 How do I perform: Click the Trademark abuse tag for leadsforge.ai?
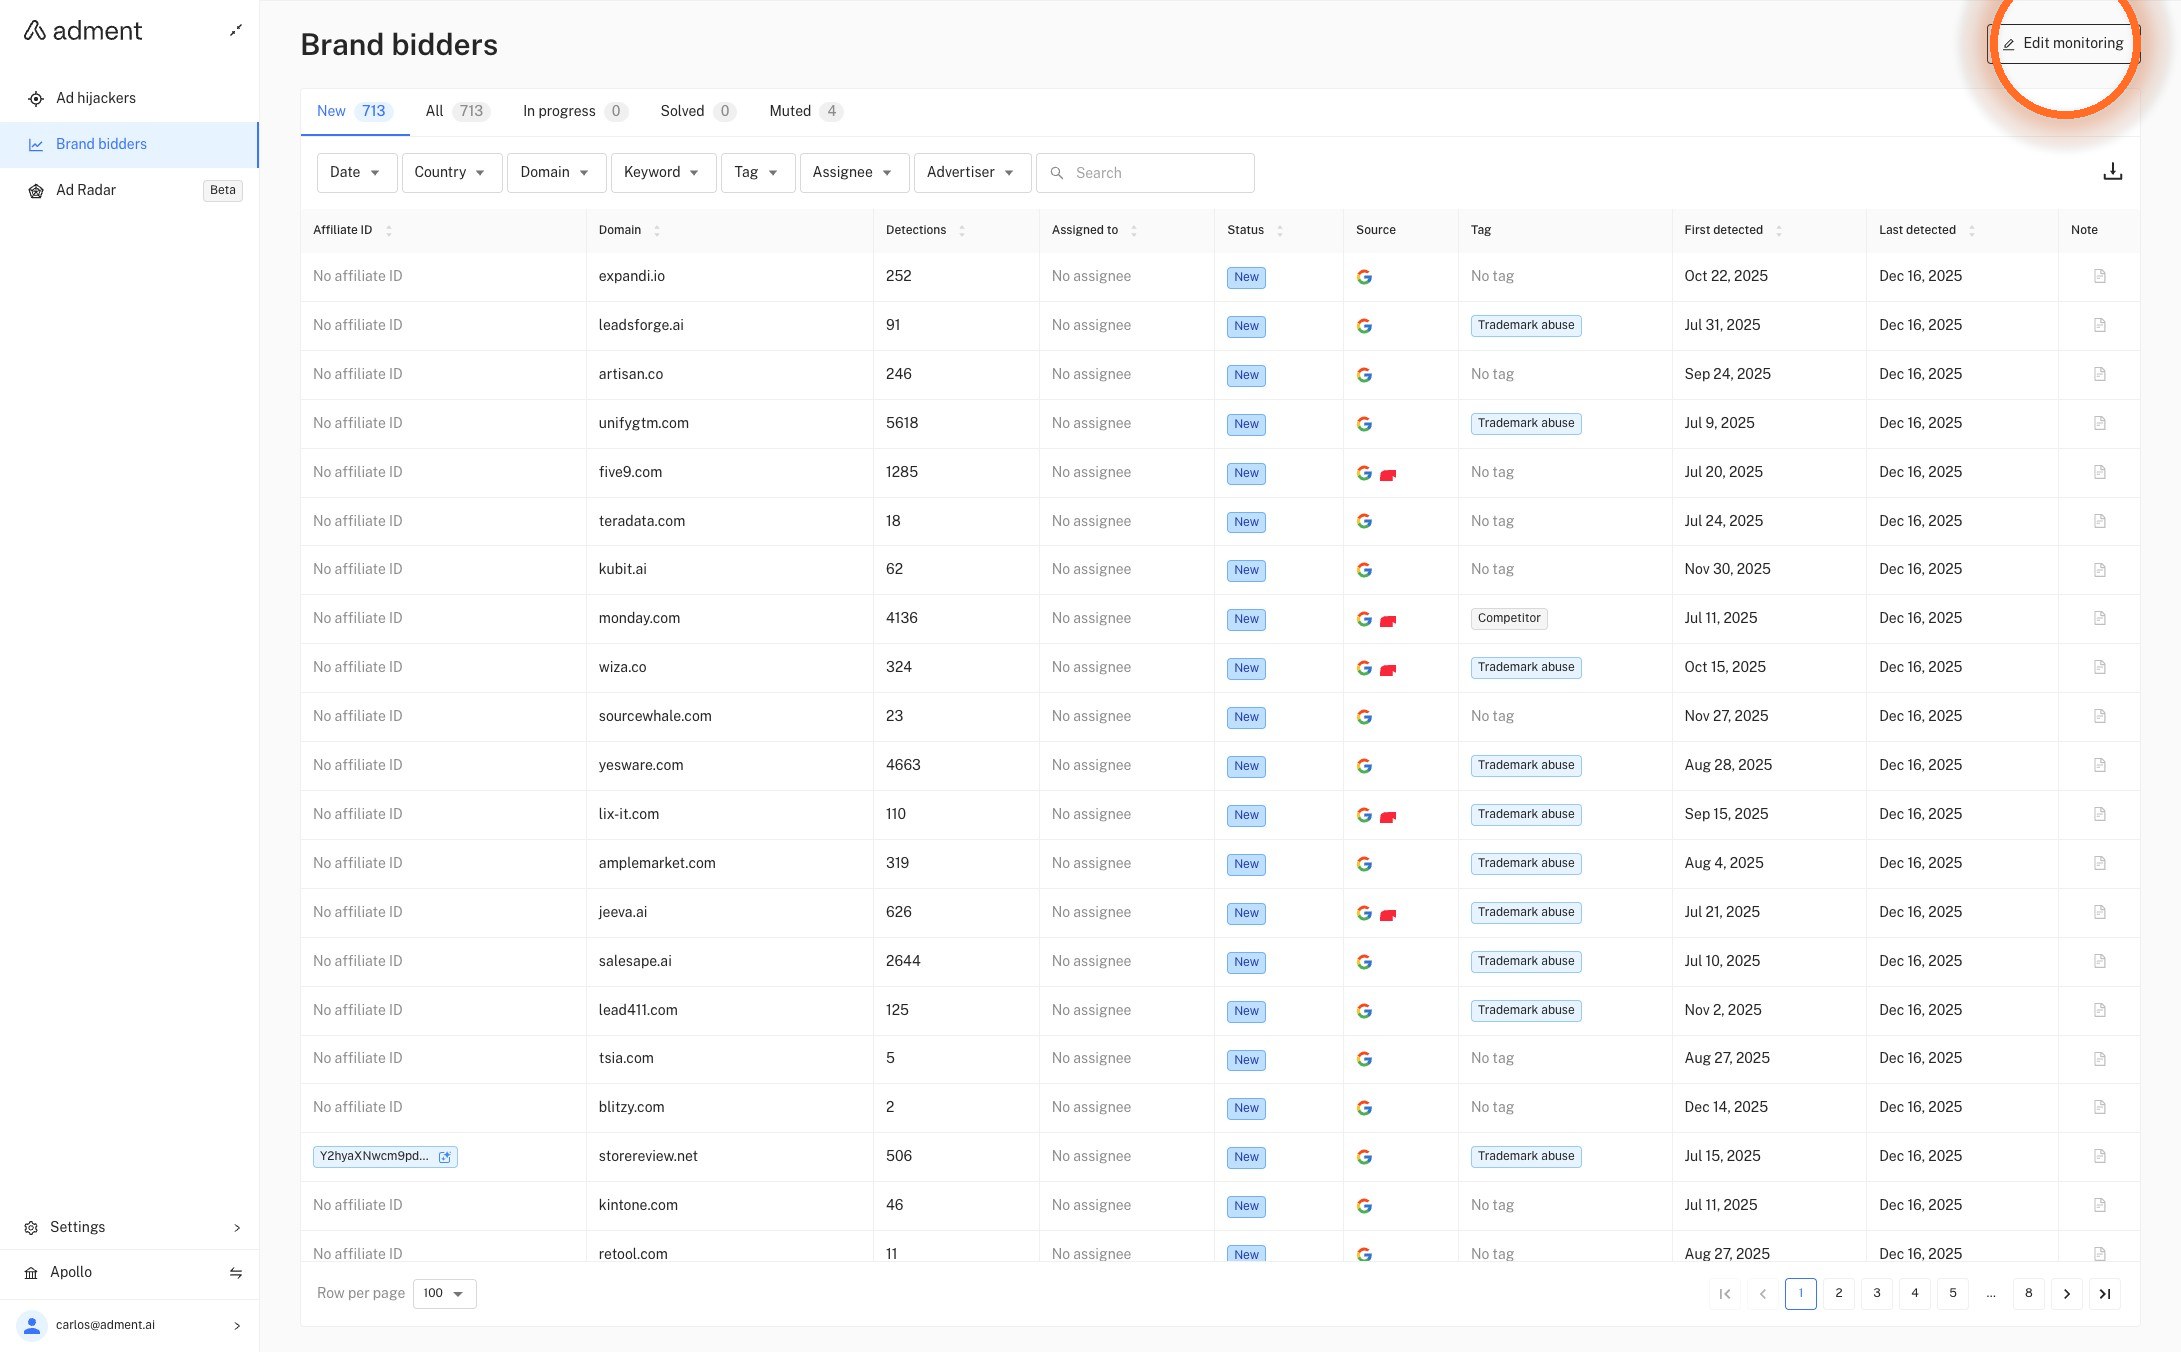point(1526,325)
